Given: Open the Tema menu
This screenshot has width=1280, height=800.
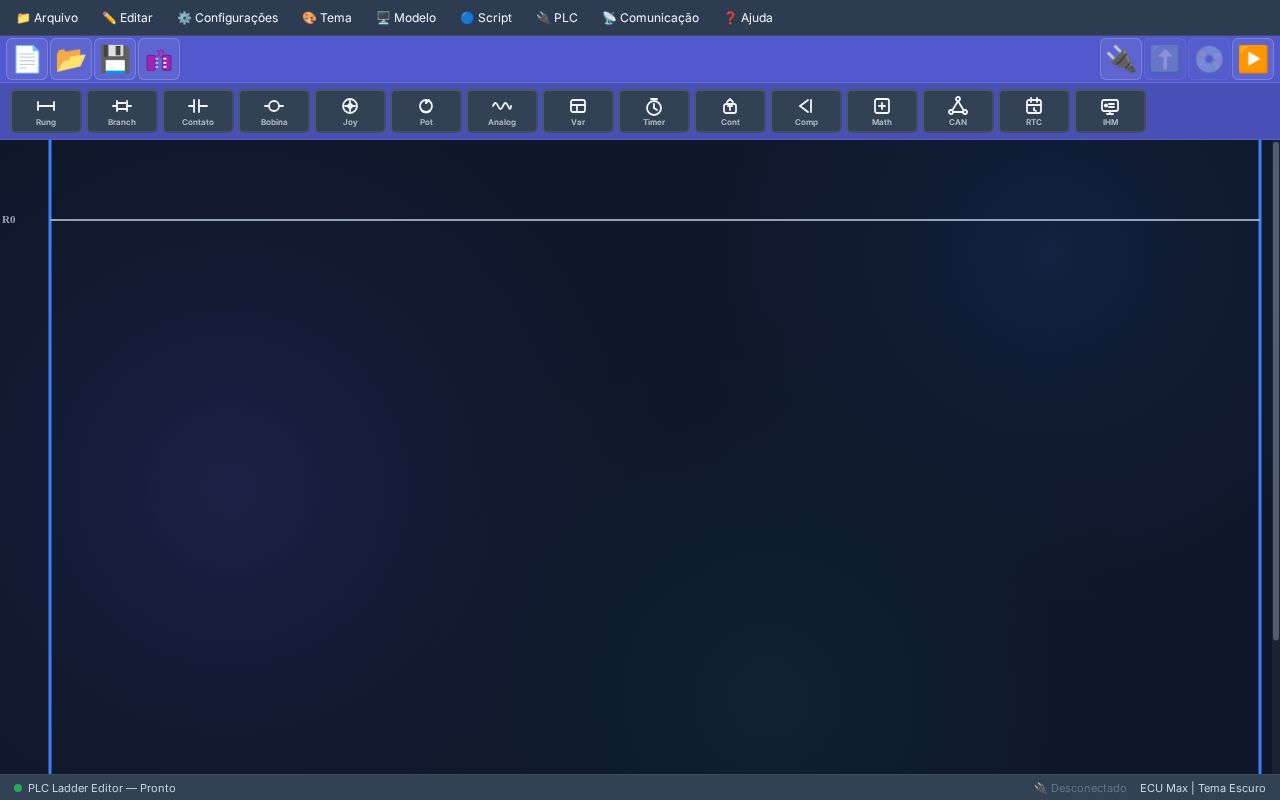Looking at the screenshot, I should [327, 18].
